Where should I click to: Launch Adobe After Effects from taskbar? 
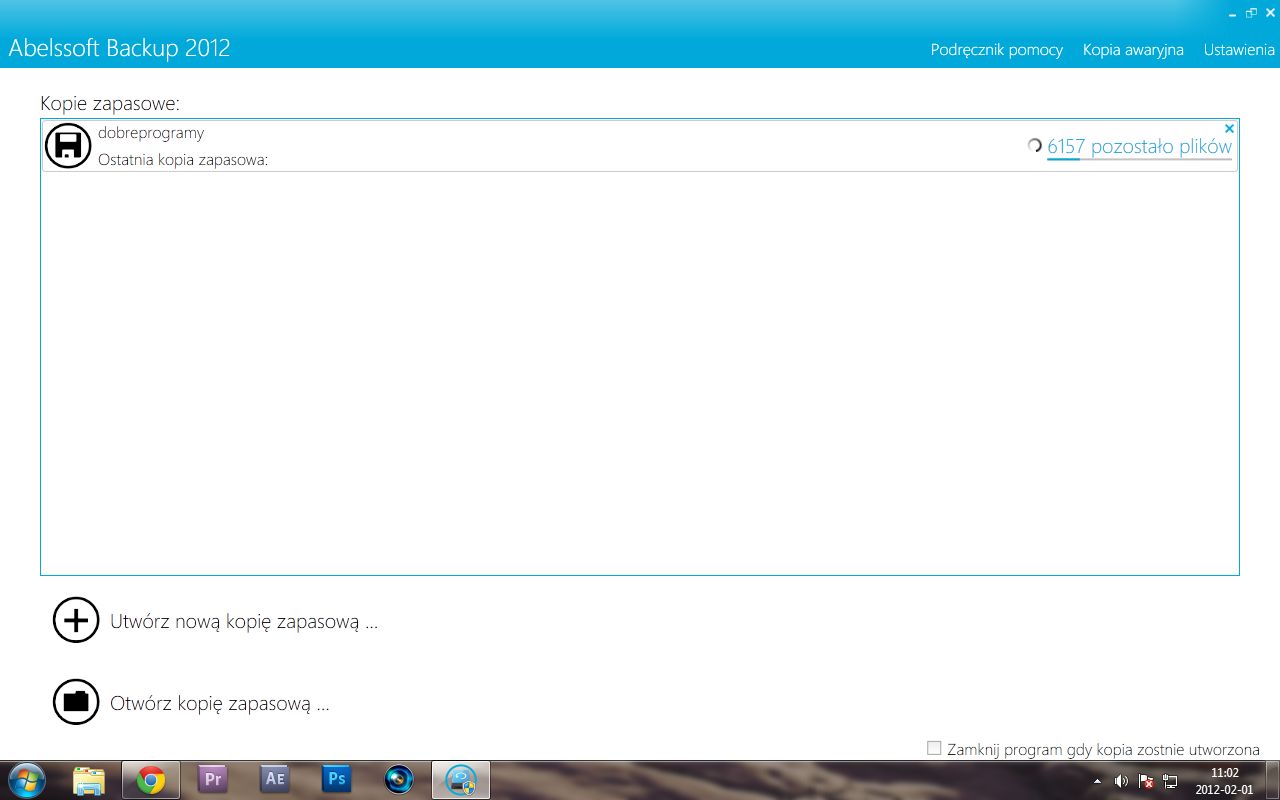[275, 780]
